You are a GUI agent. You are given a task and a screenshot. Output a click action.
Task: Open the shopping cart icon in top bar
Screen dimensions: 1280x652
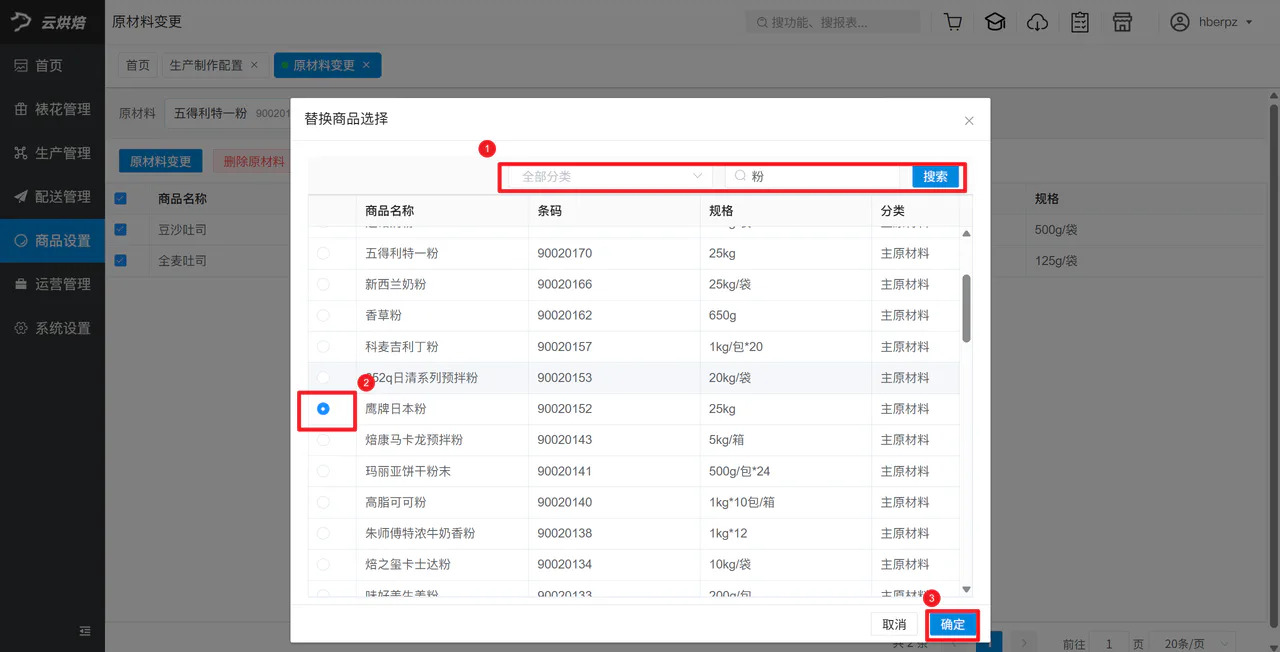tap(953, 22)
